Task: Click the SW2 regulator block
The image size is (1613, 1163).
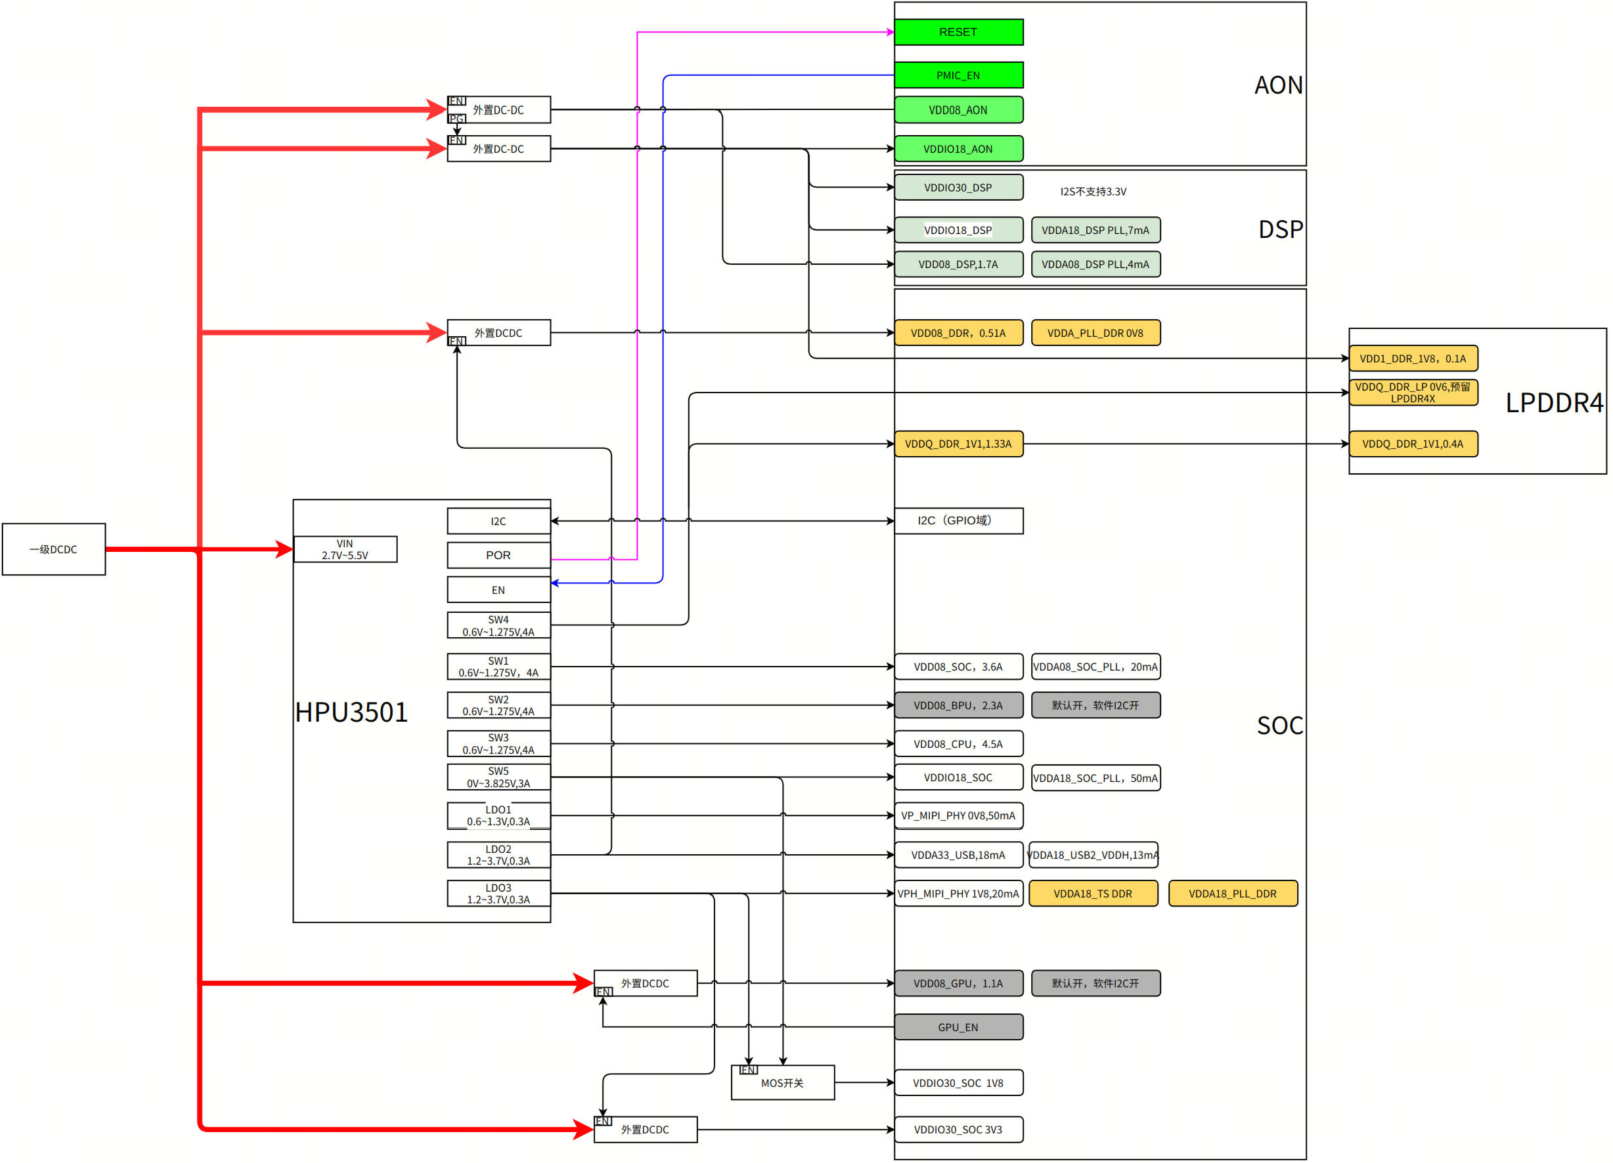Action: click(x=498, y=705)
